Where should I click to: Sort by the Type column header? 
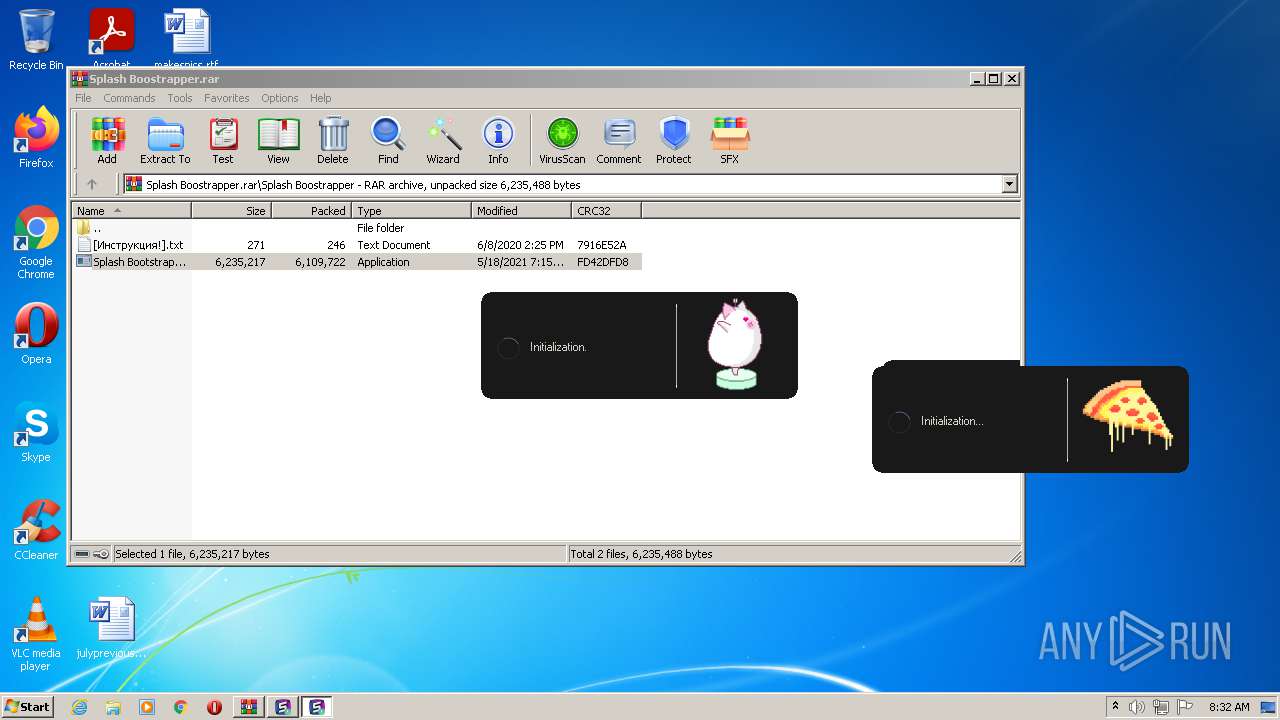pos(411,211)
